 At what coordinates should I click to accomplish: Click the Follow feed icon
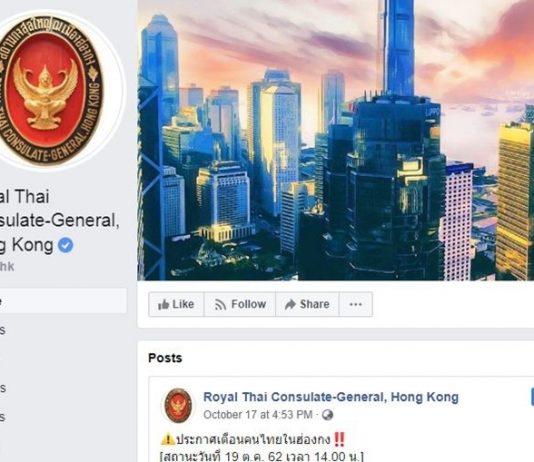[x=220, y=305]
